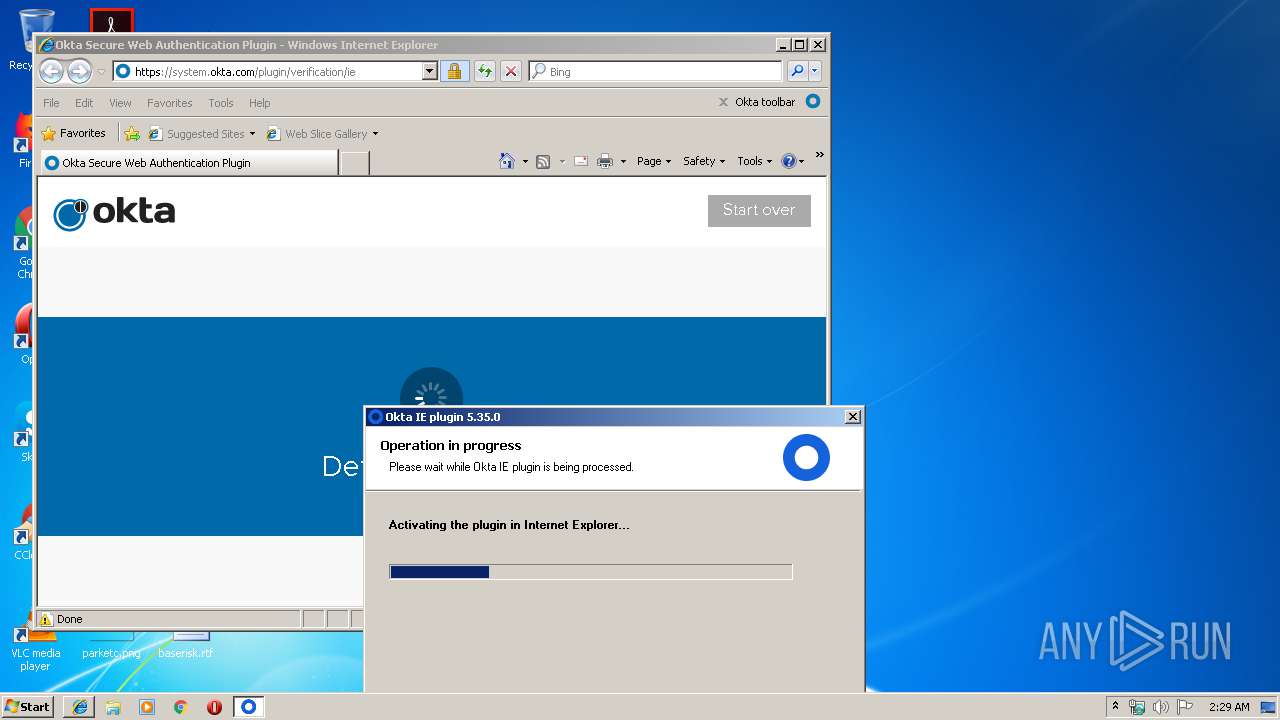Refresh the page with the green arrows icon
The width and height of the screenshot is (1280, 720).
point(484,71)
